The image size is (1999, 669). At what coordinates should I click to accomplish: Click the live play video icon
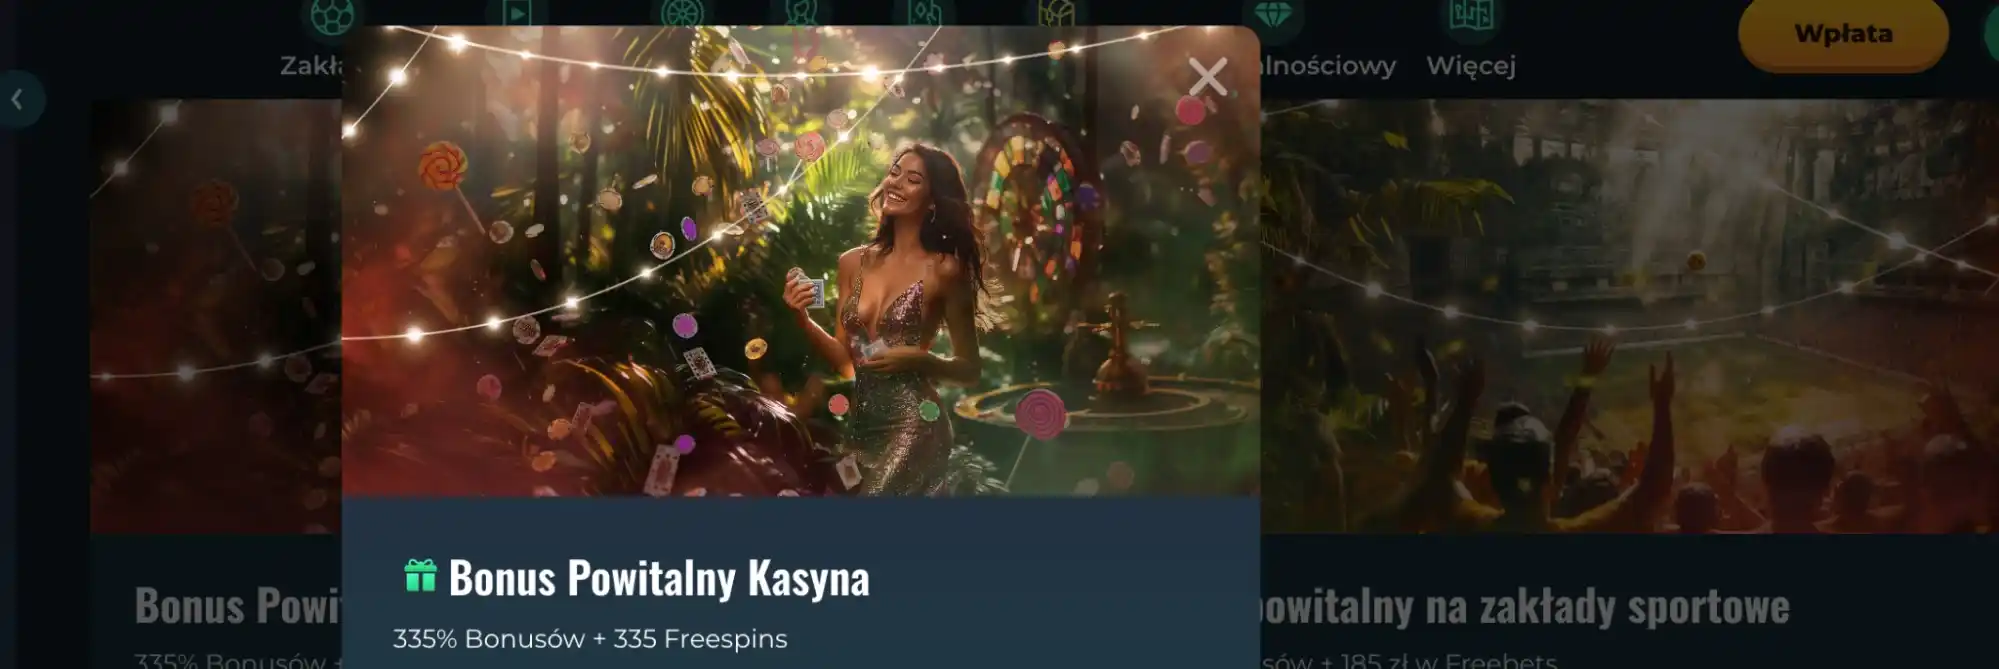pyautogui.click(x=516, y=12)
